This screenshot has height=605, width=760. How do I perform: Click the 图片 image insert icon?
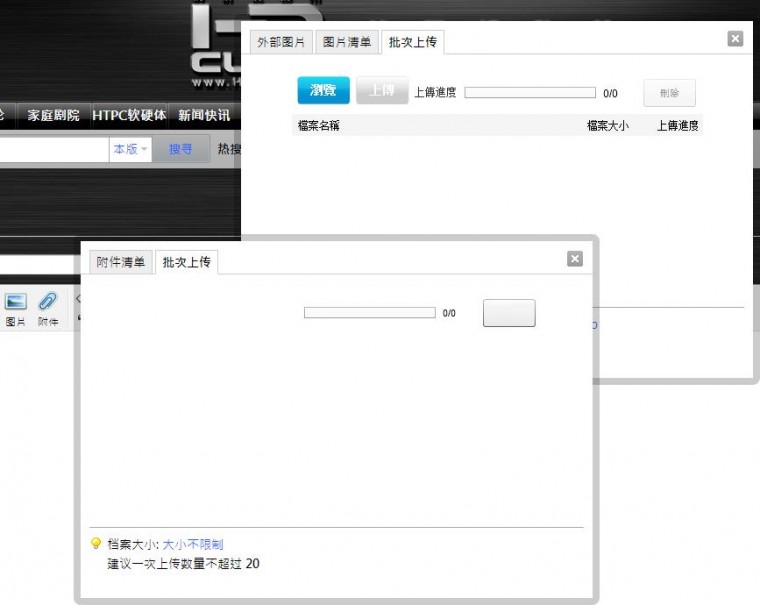[16, 308]
